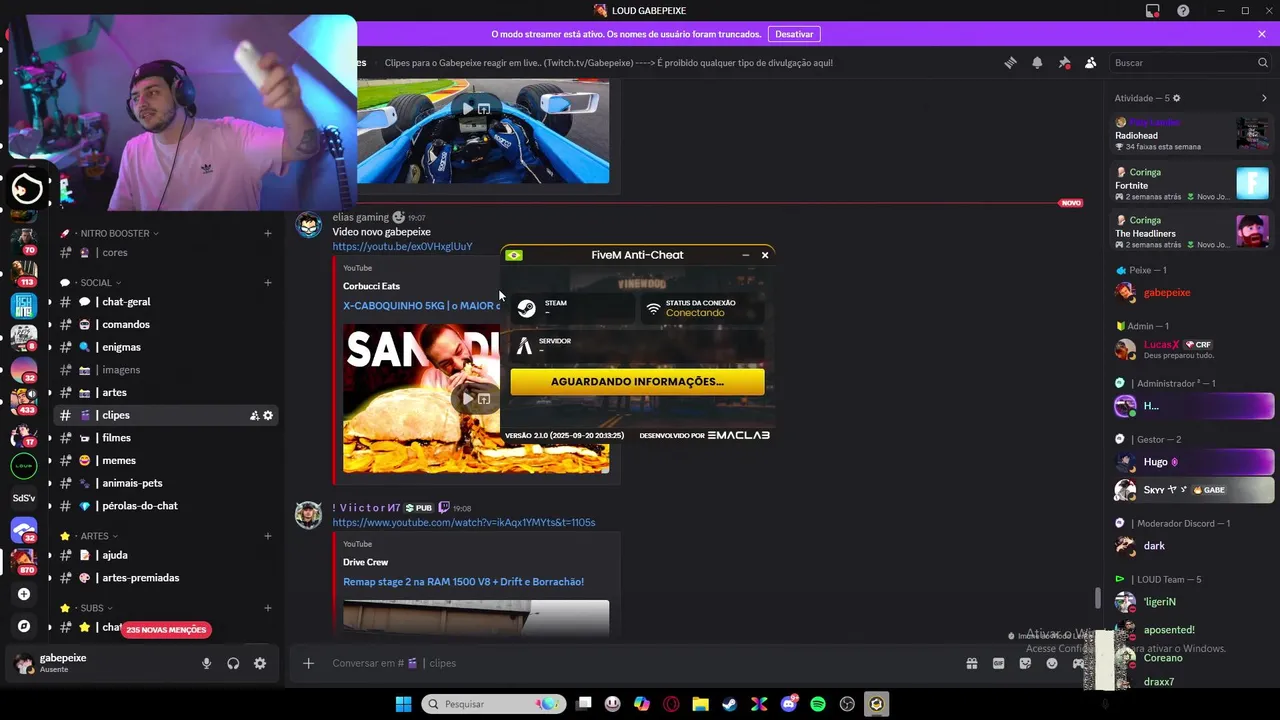Collapse the ARTES category
1280x720 pixels.
pyautogui.click(x=94, y=536)
